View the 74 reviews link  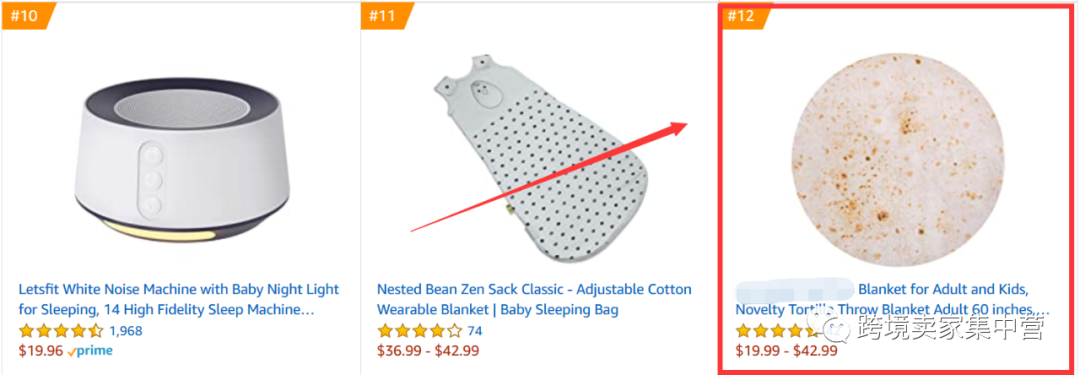tap(475, 331)
